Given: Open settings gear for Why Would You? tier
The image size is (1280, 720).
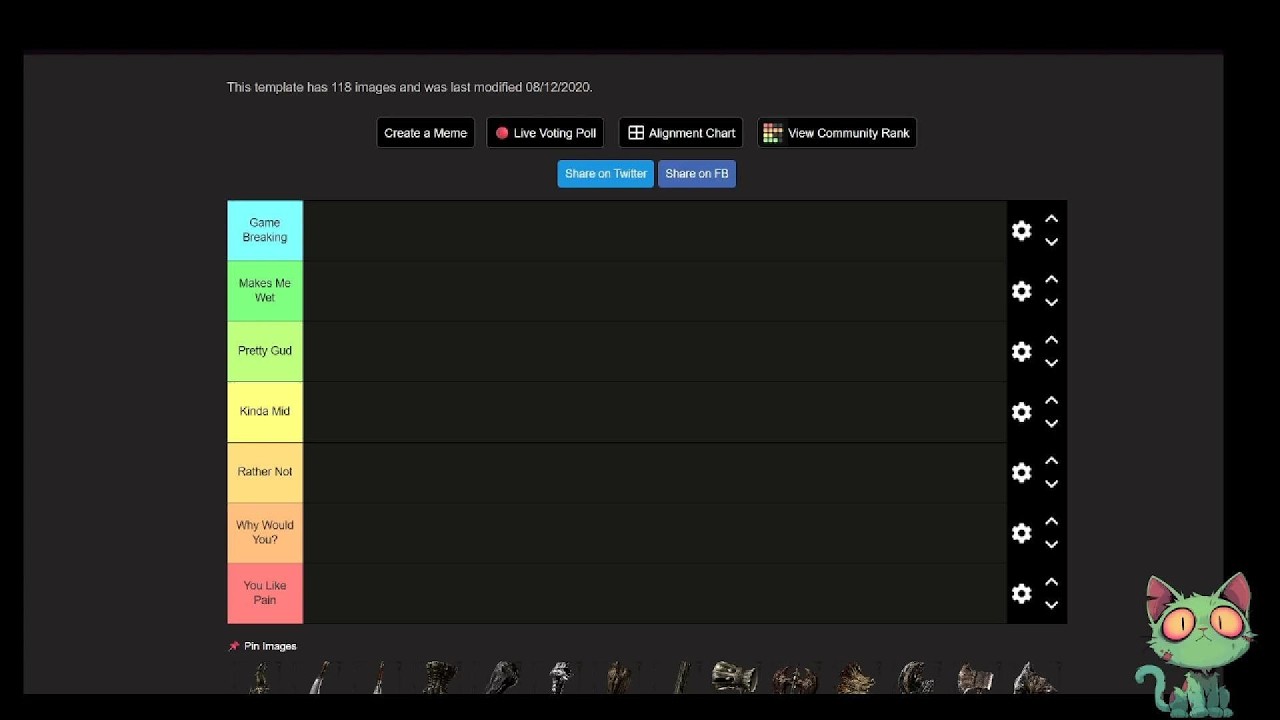Looking at the screenshot, I should pos(1021,533).
